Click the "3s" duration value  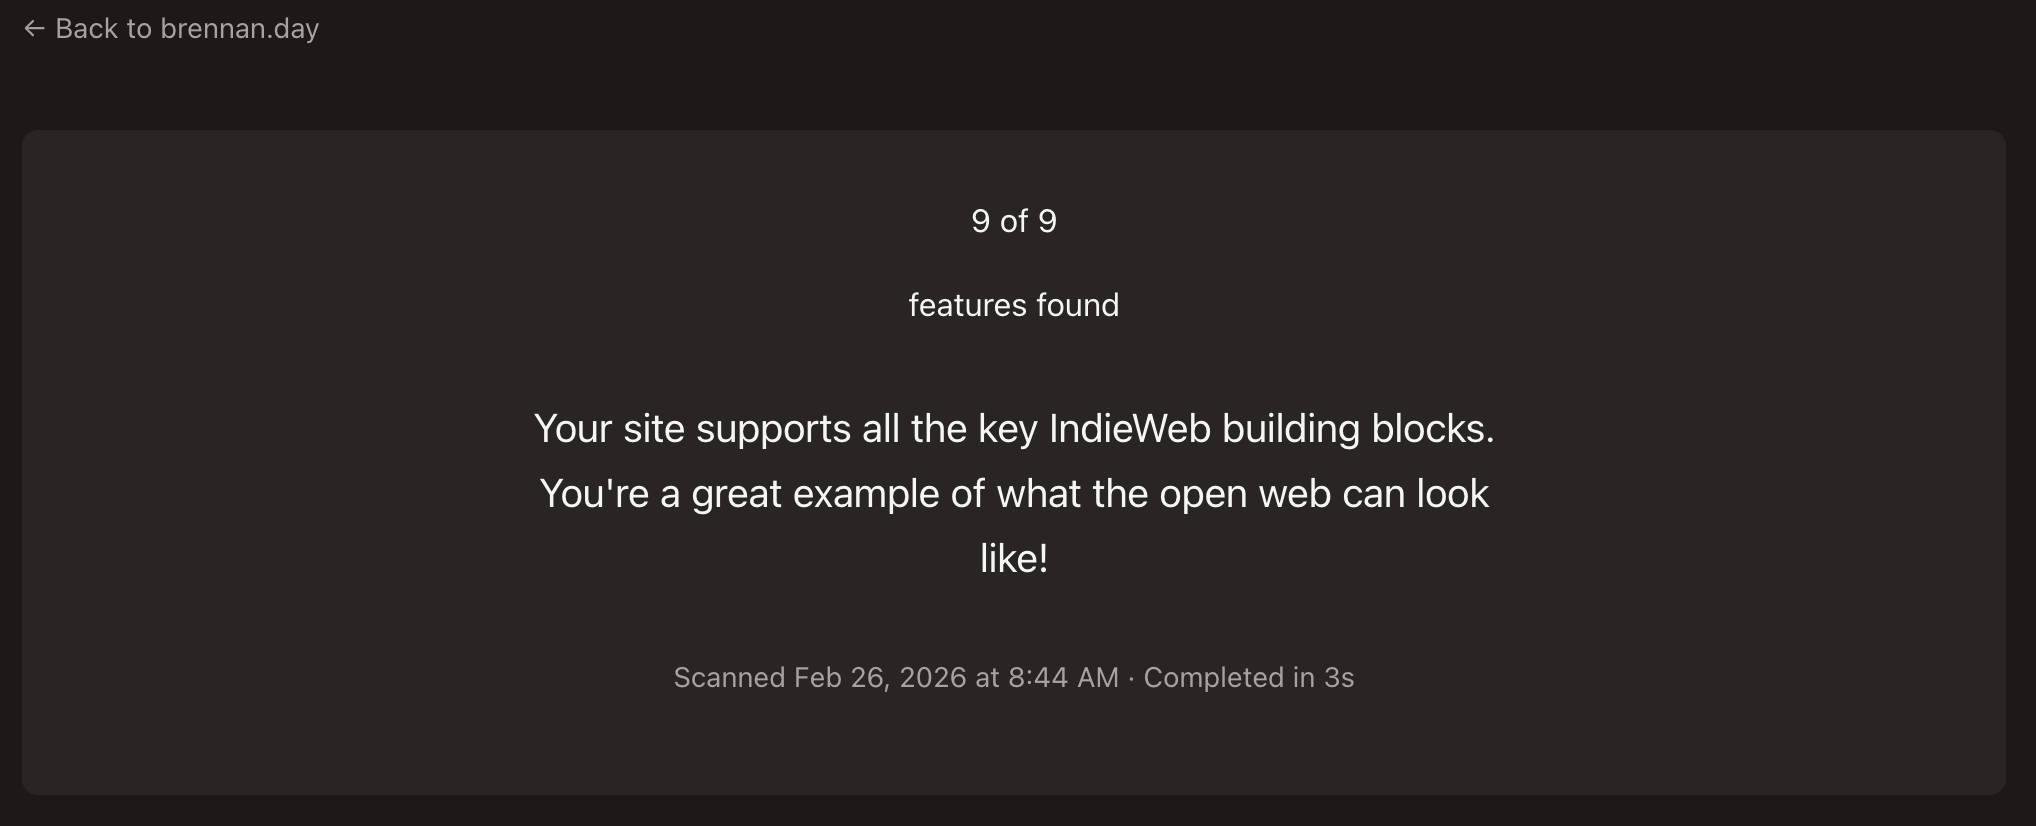tap(1339, 678)
